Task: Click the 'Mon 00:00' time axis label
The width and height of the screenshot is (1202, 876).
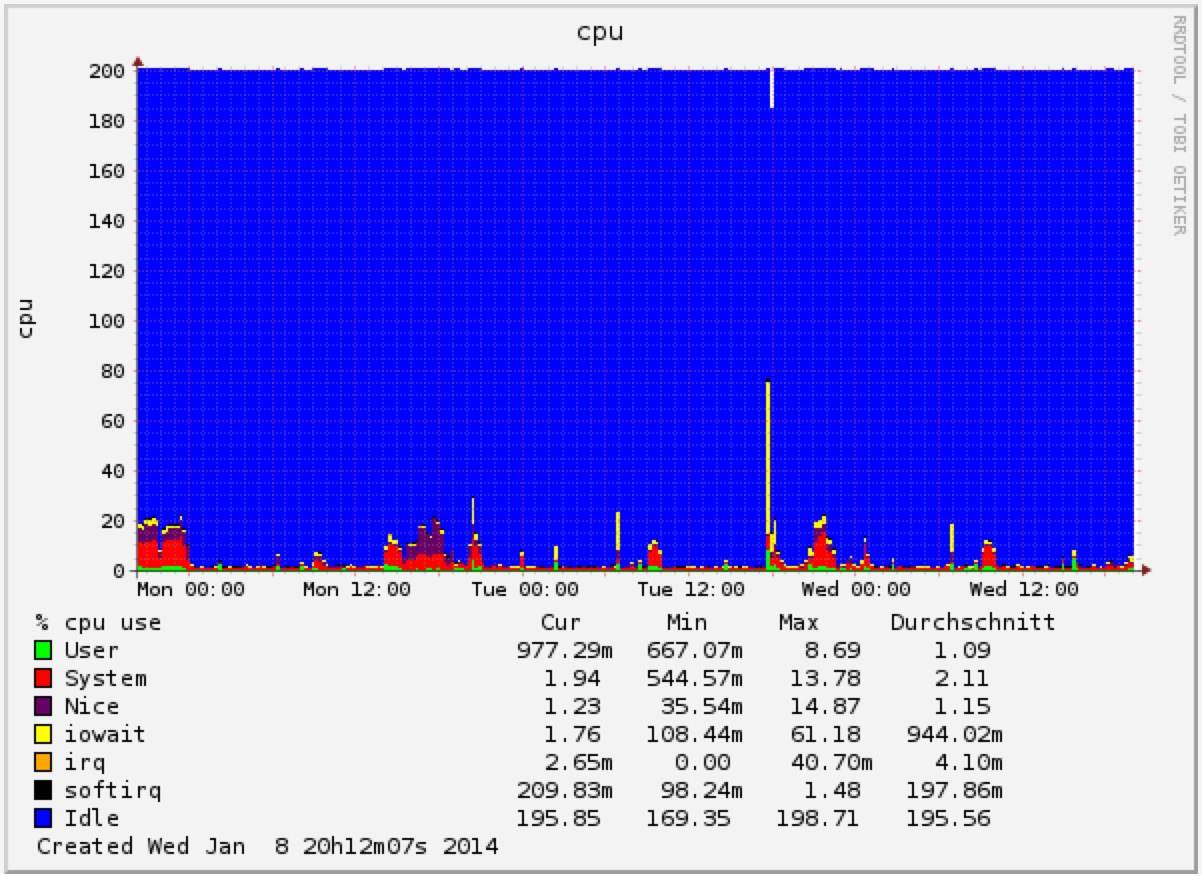Action: (x=190, y=590)
